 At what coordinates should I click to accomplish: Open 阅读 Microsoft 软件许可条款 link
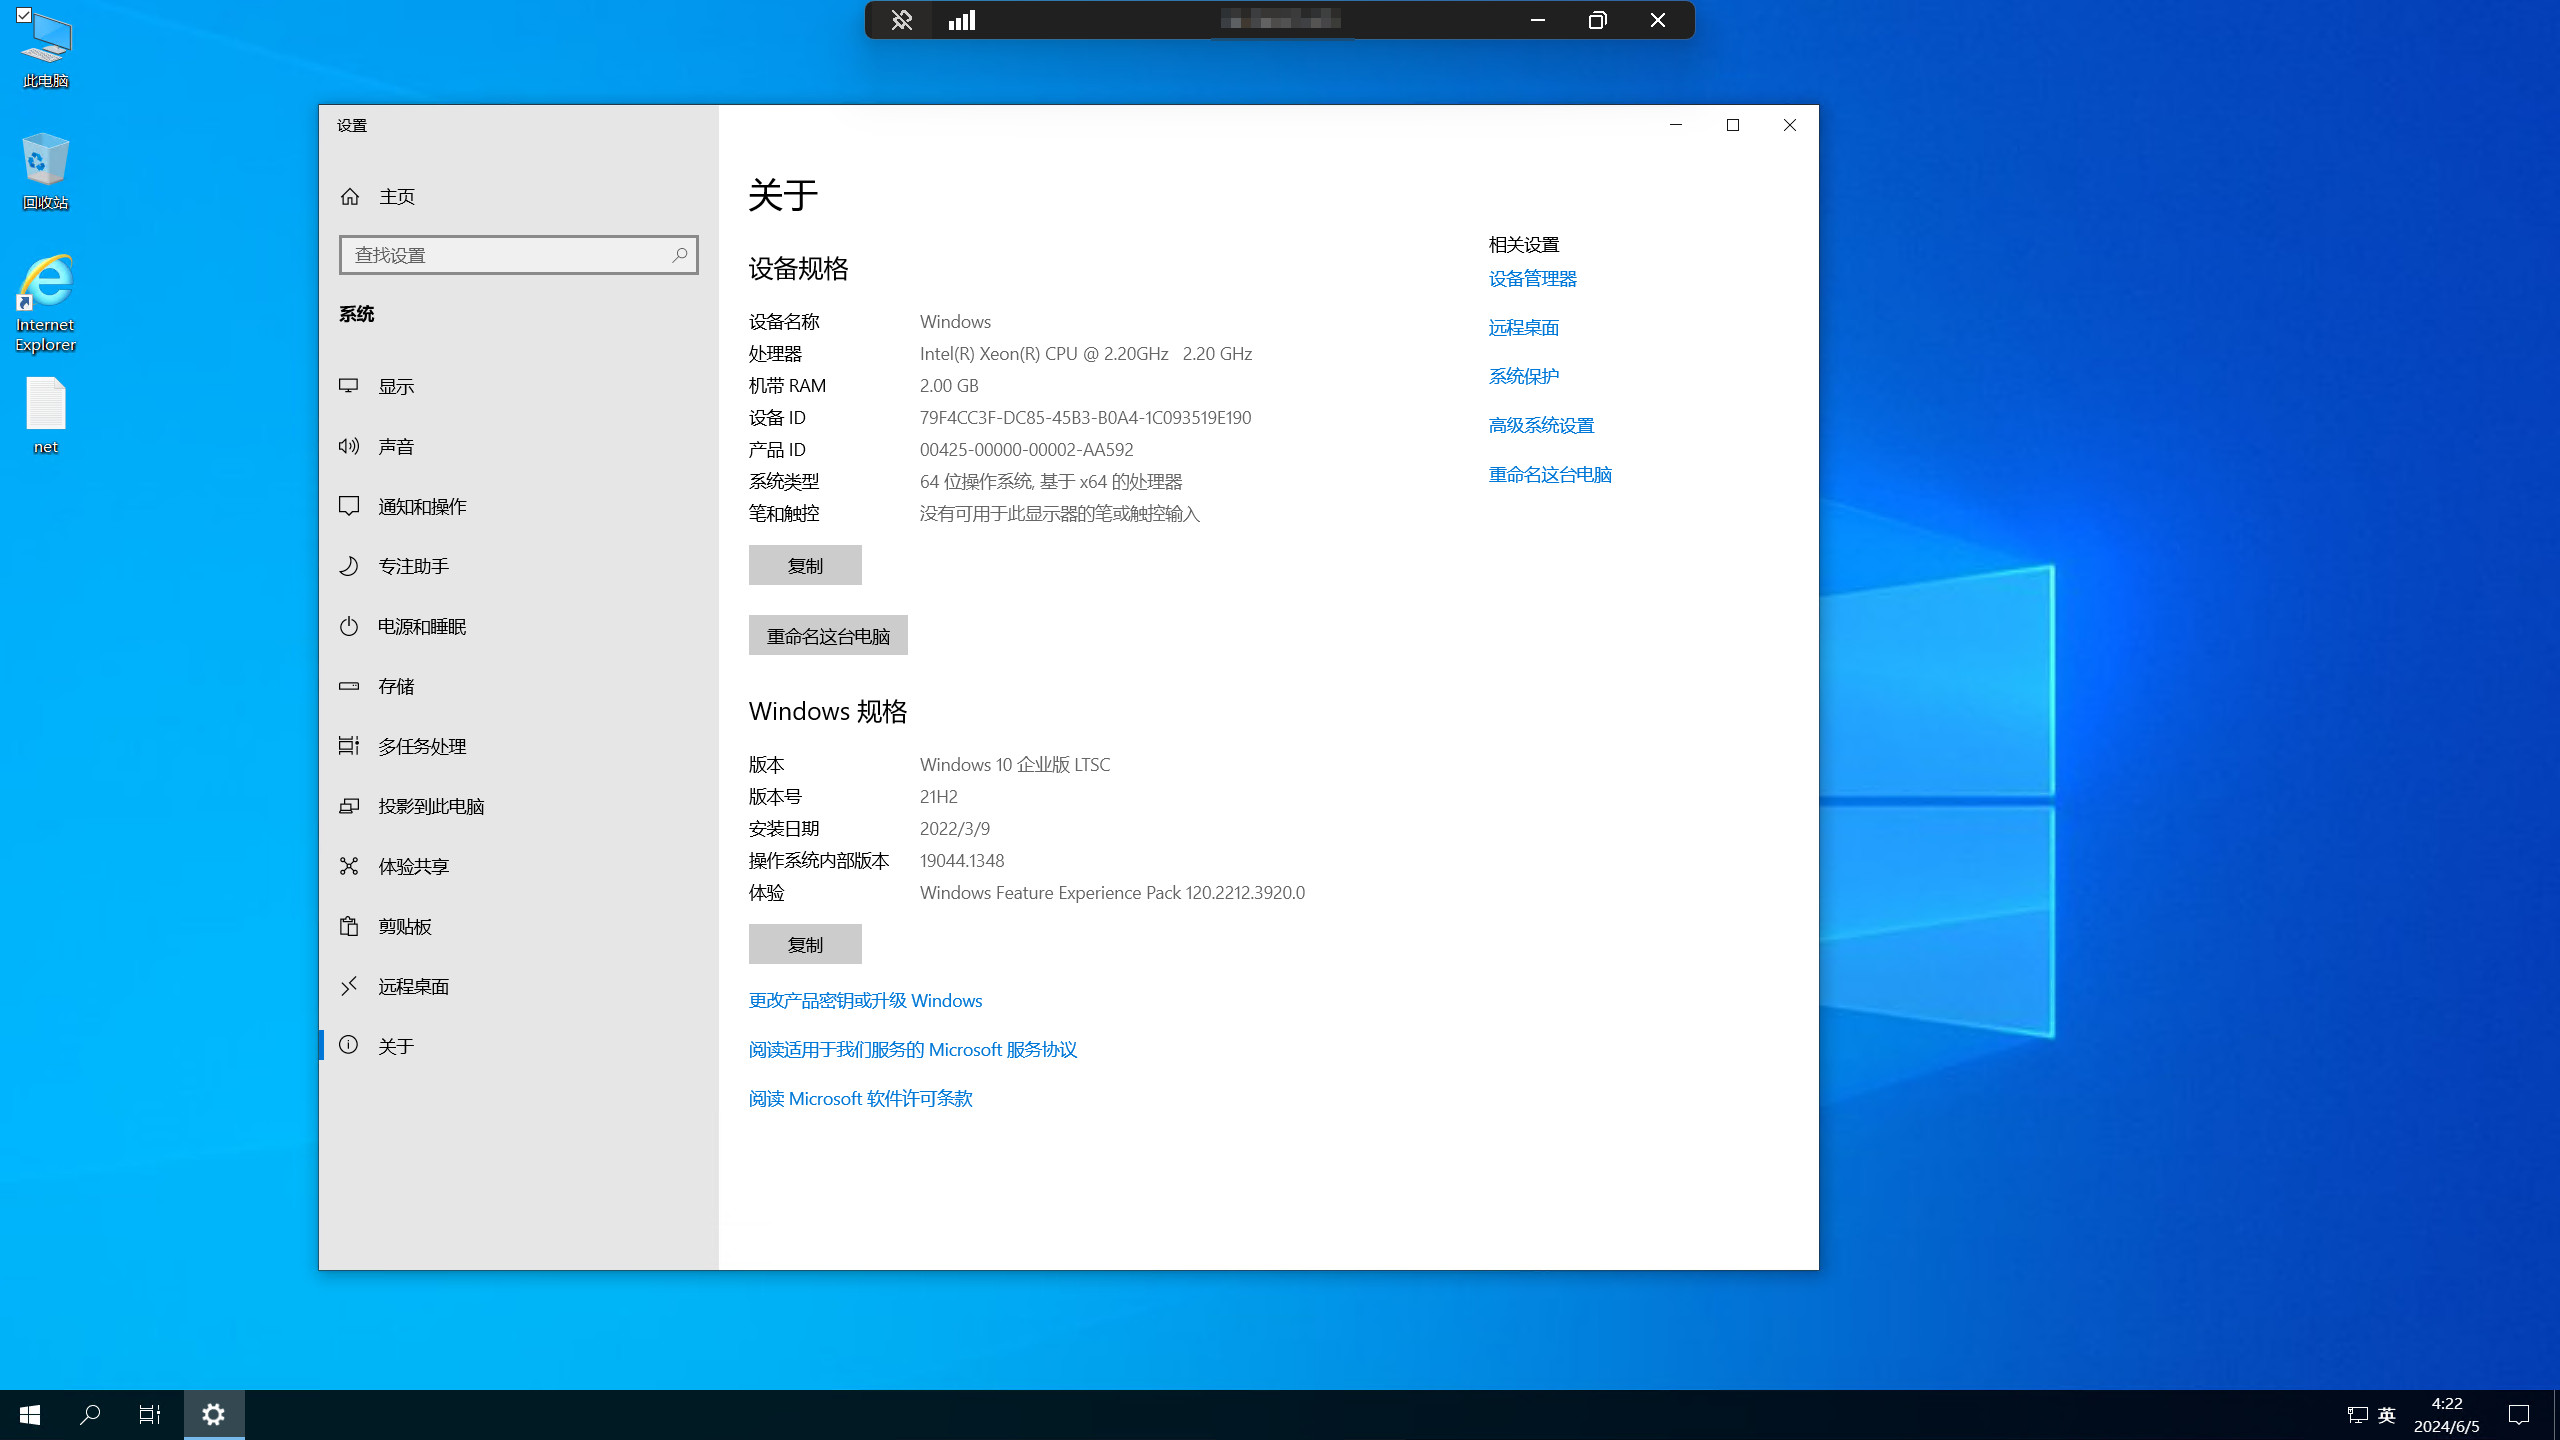[860, 1099]
